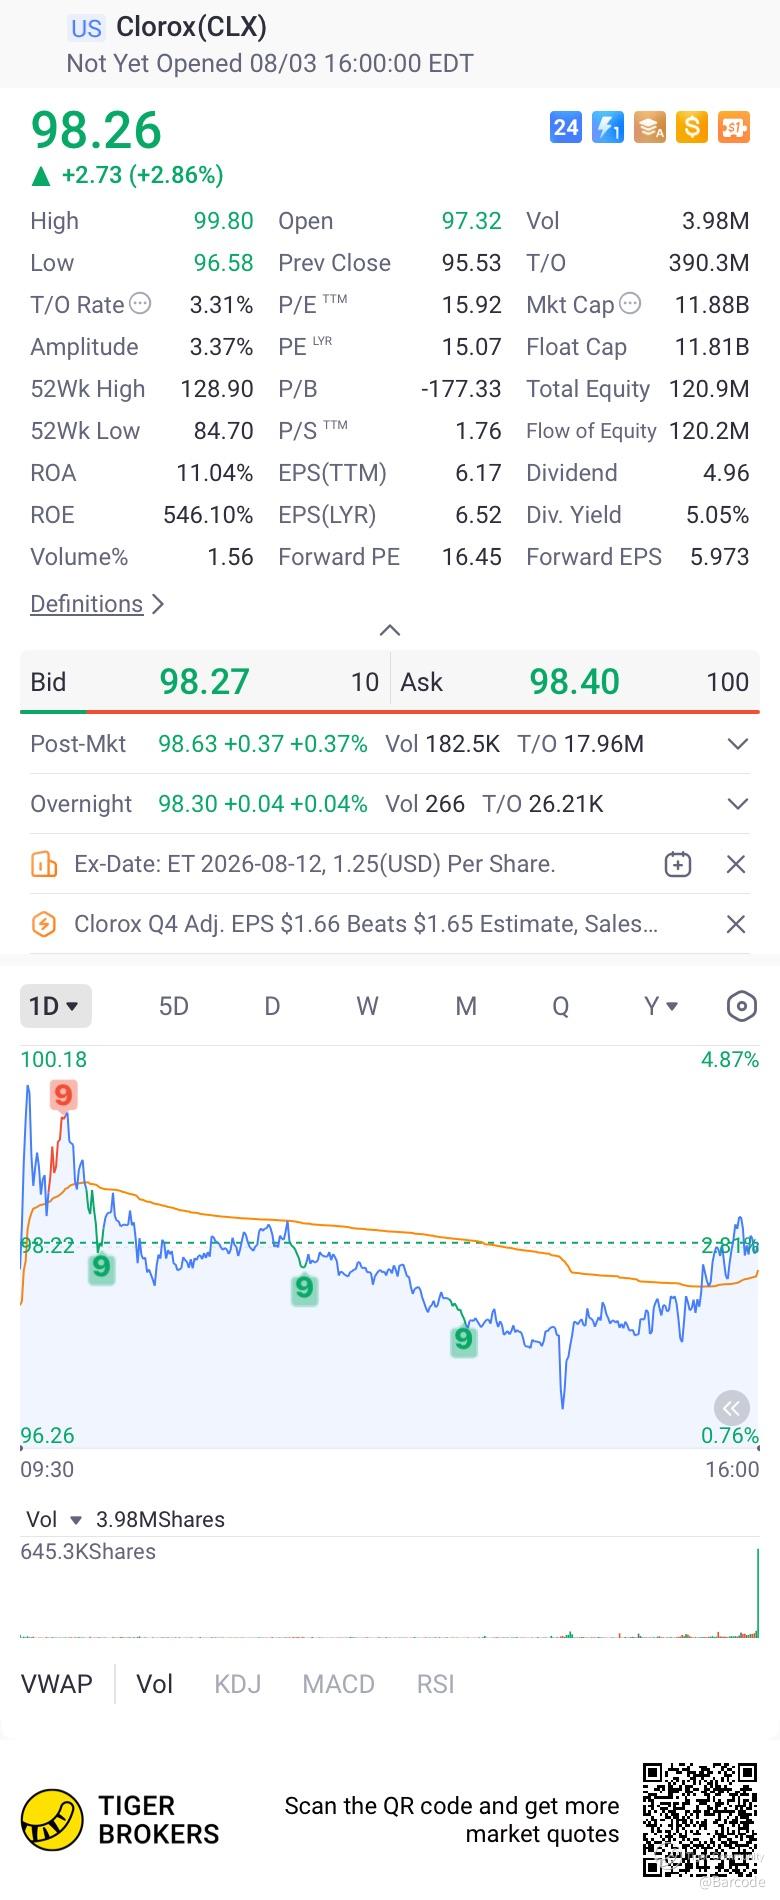Screen dimensions: 780x1900
Task: Tap the last price 98.26
Action: click(x=96, y=130)
